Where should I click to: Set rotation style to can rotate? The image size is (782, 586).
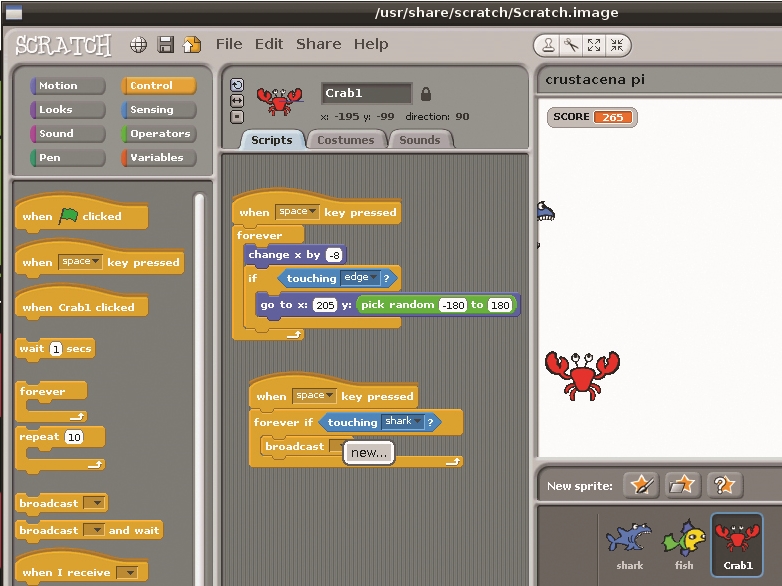click(x=237, y=85)
